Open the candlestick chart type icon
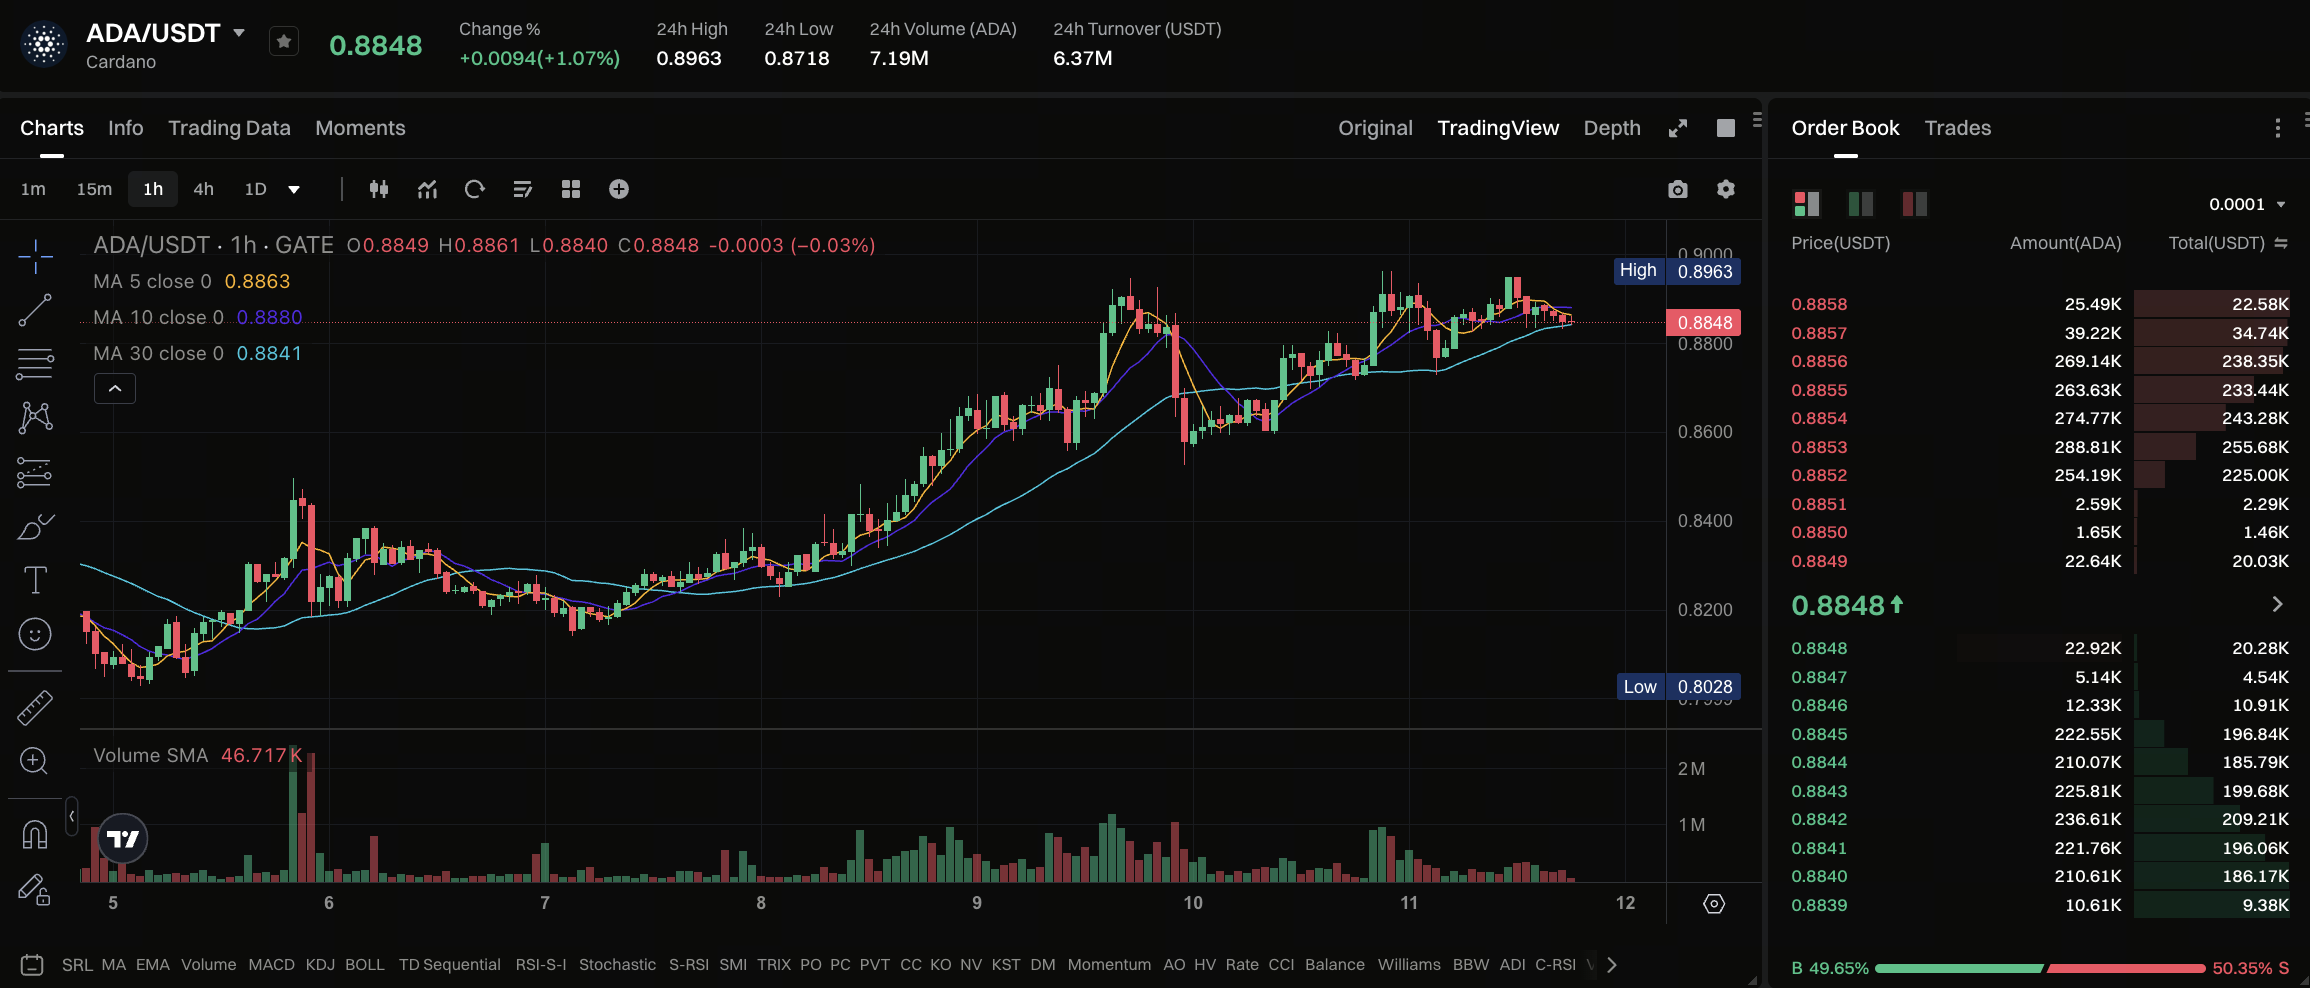Screen dimensions: 2310x988 379,189
